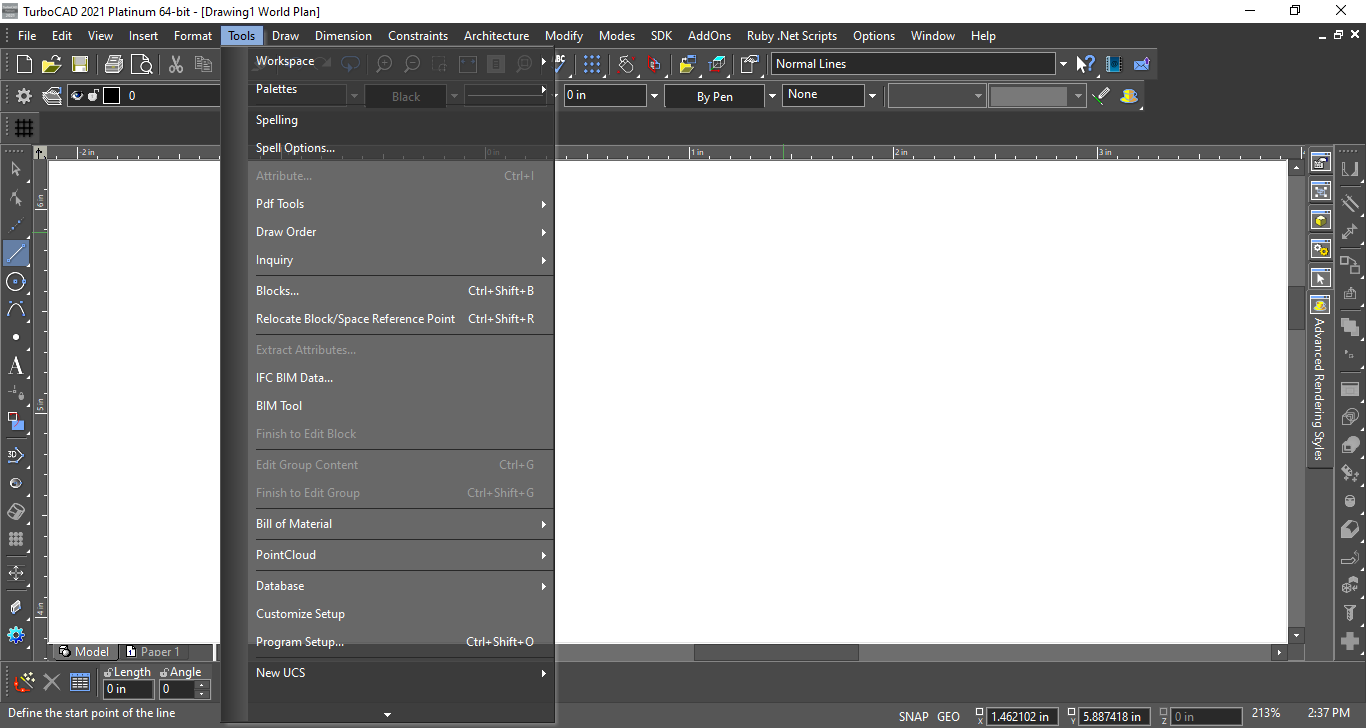Screen dimensions: 1366x728
Task: Open the 3D tools icon in the left toolbar
Action: point(16,455)
